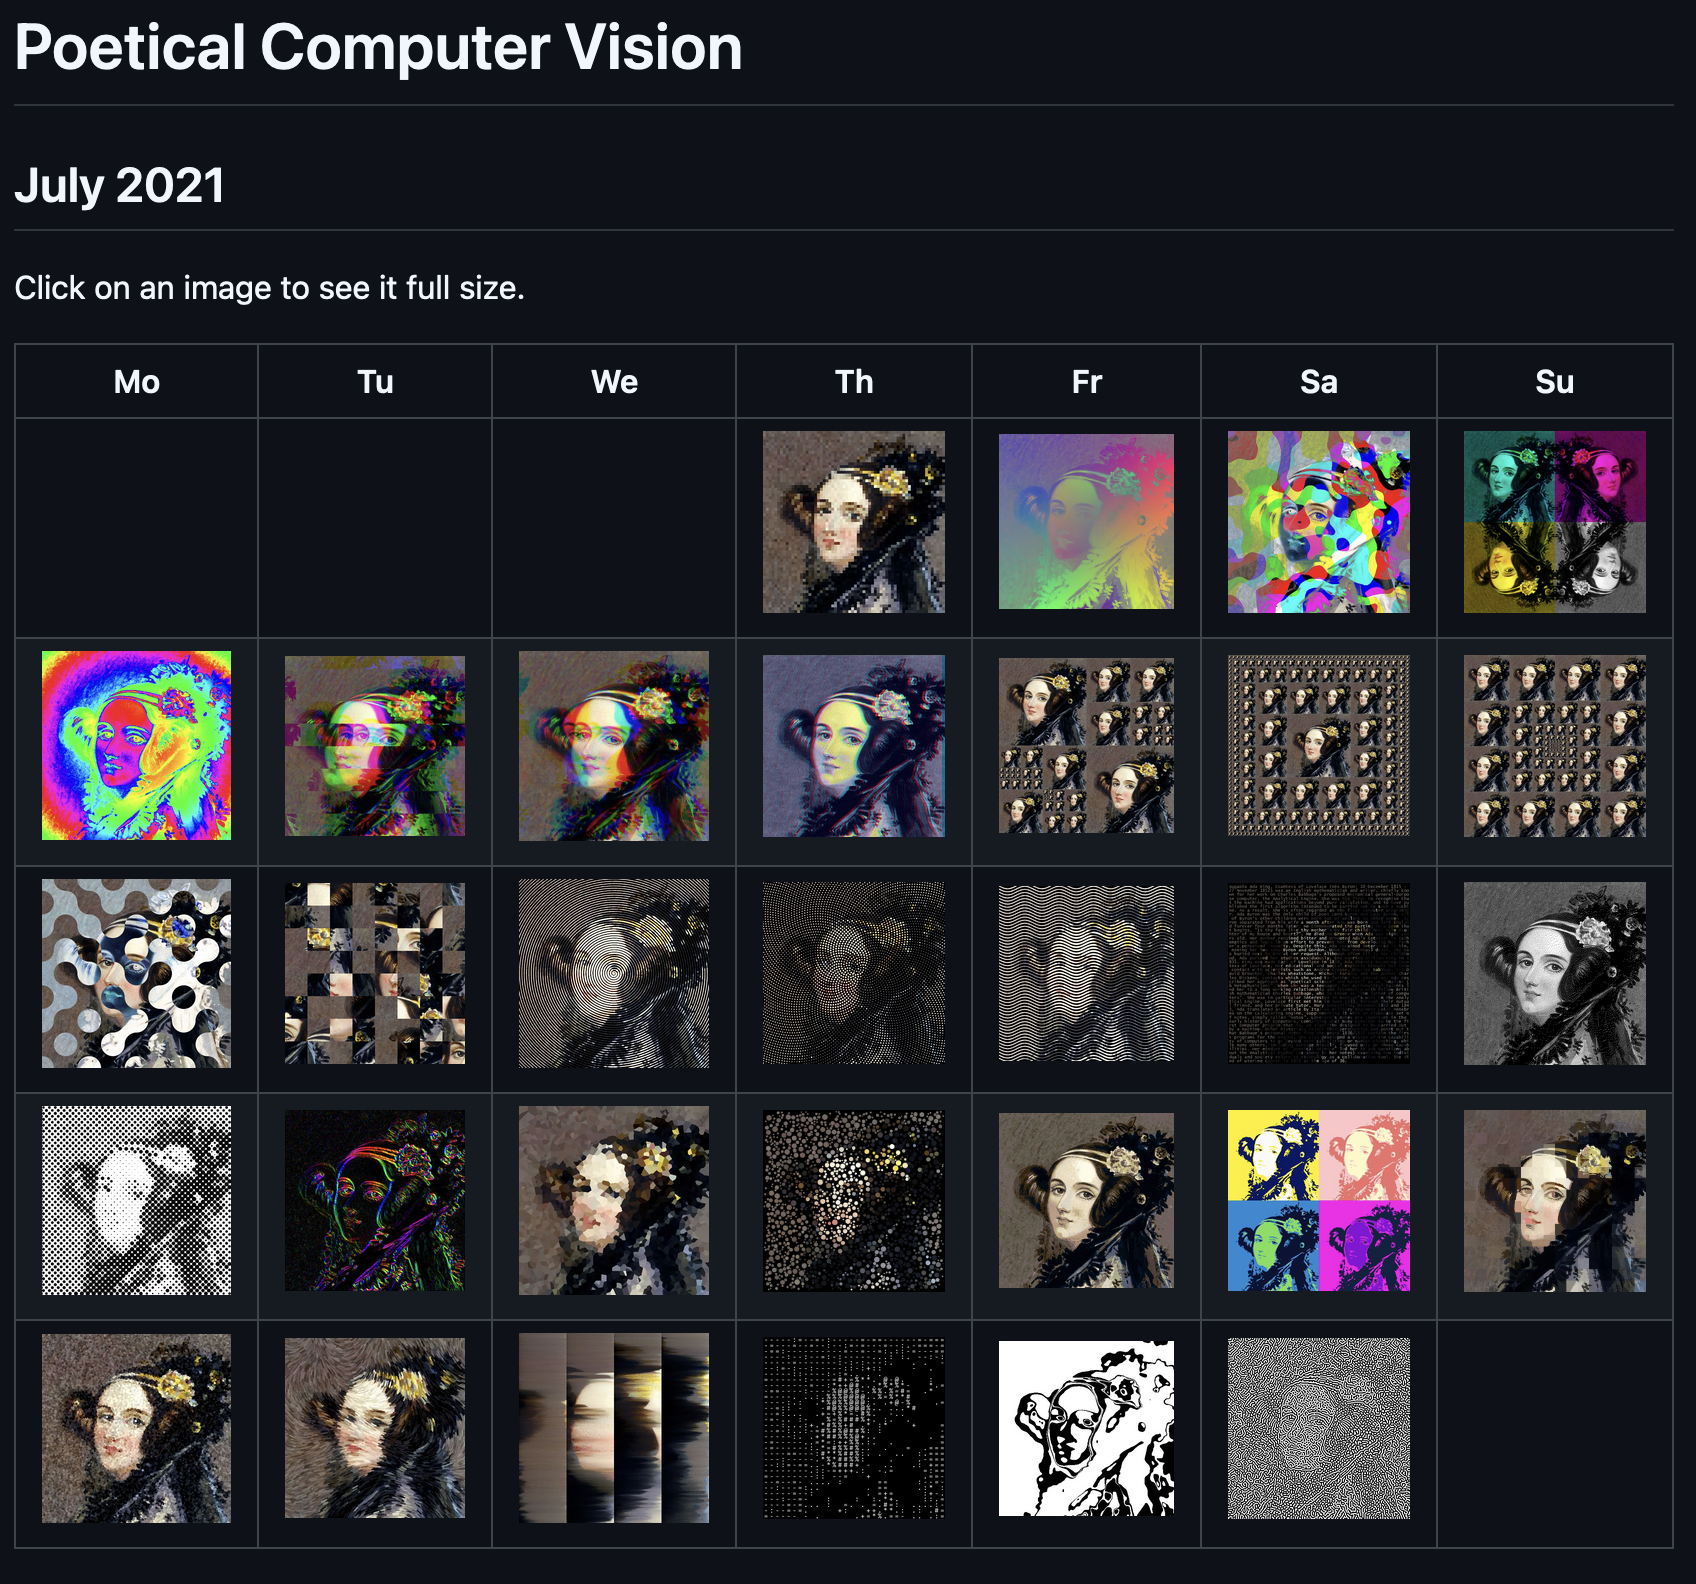Viewport: 1696px width, 1584px height.
Task: Open the Friday recursive tiled portraits image
Action: tap(1086, 746)
